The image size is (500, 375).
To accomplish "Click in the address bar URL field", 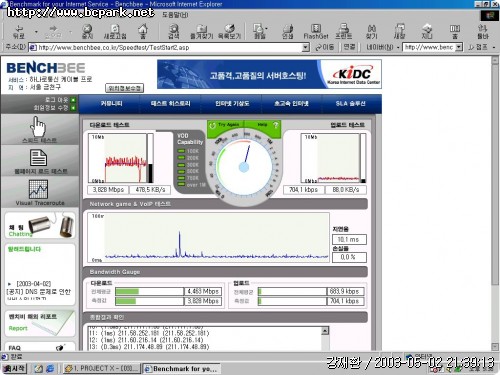I will (x=169, y=47).
